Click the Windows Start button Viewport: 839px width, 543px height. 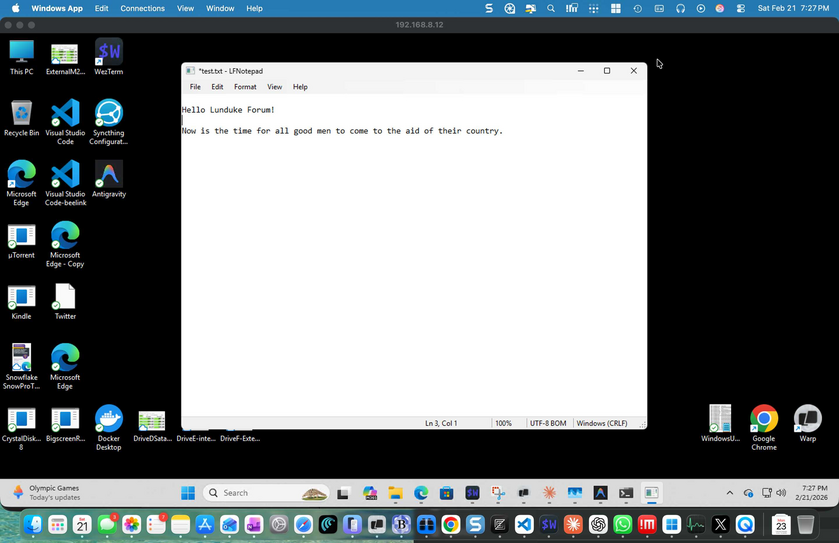point(188,493)
